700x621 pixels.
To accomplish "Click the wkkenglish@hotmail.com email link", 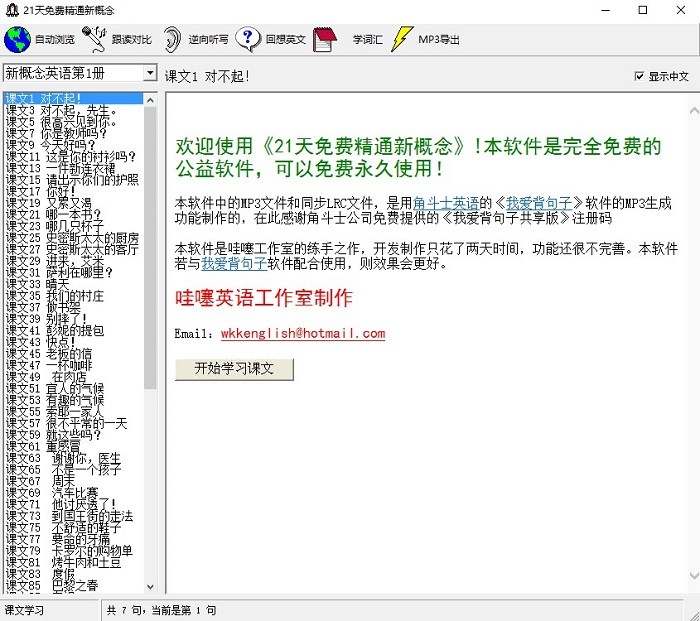I will 303,334.
